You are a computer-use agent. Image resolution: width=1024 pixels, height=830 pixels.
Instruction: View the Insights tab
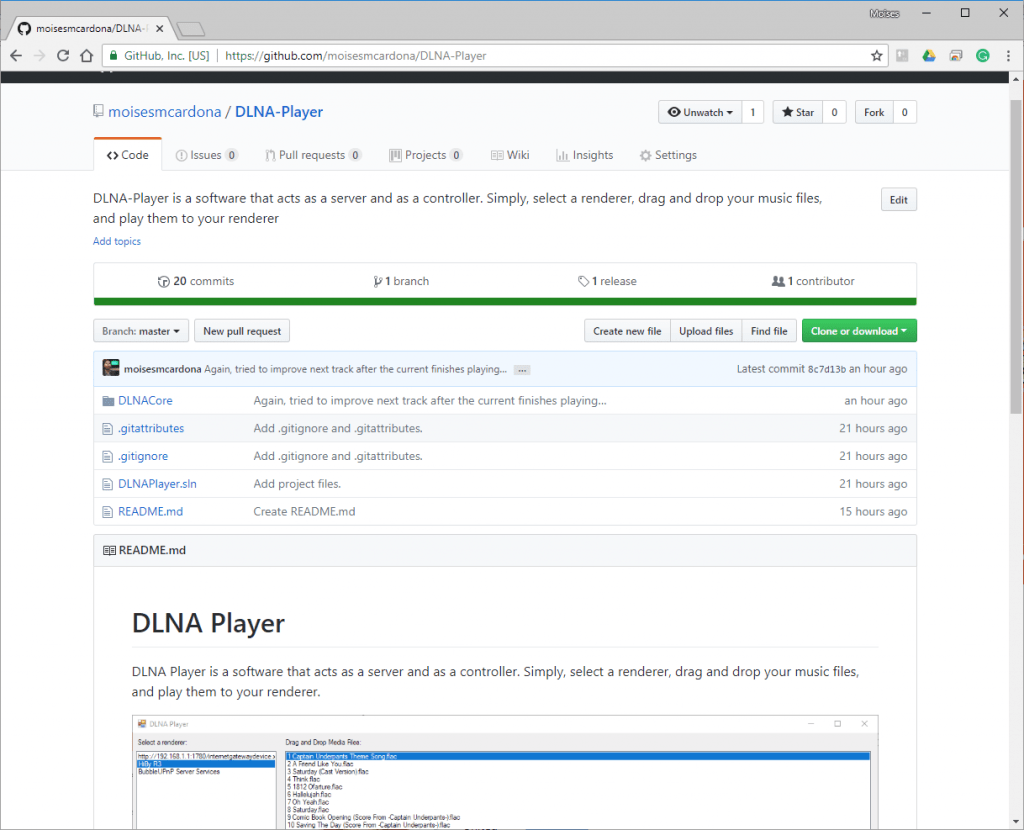click(x=584, y=155)
